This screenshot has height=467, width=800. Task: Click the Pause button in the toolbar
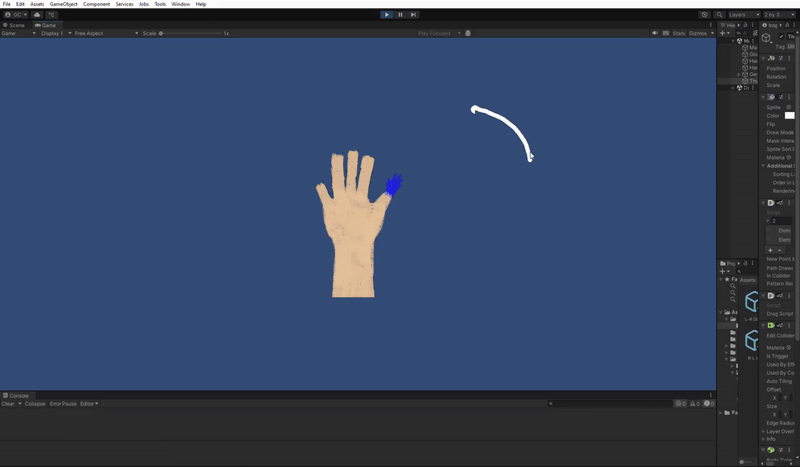(x=400, y=15)
